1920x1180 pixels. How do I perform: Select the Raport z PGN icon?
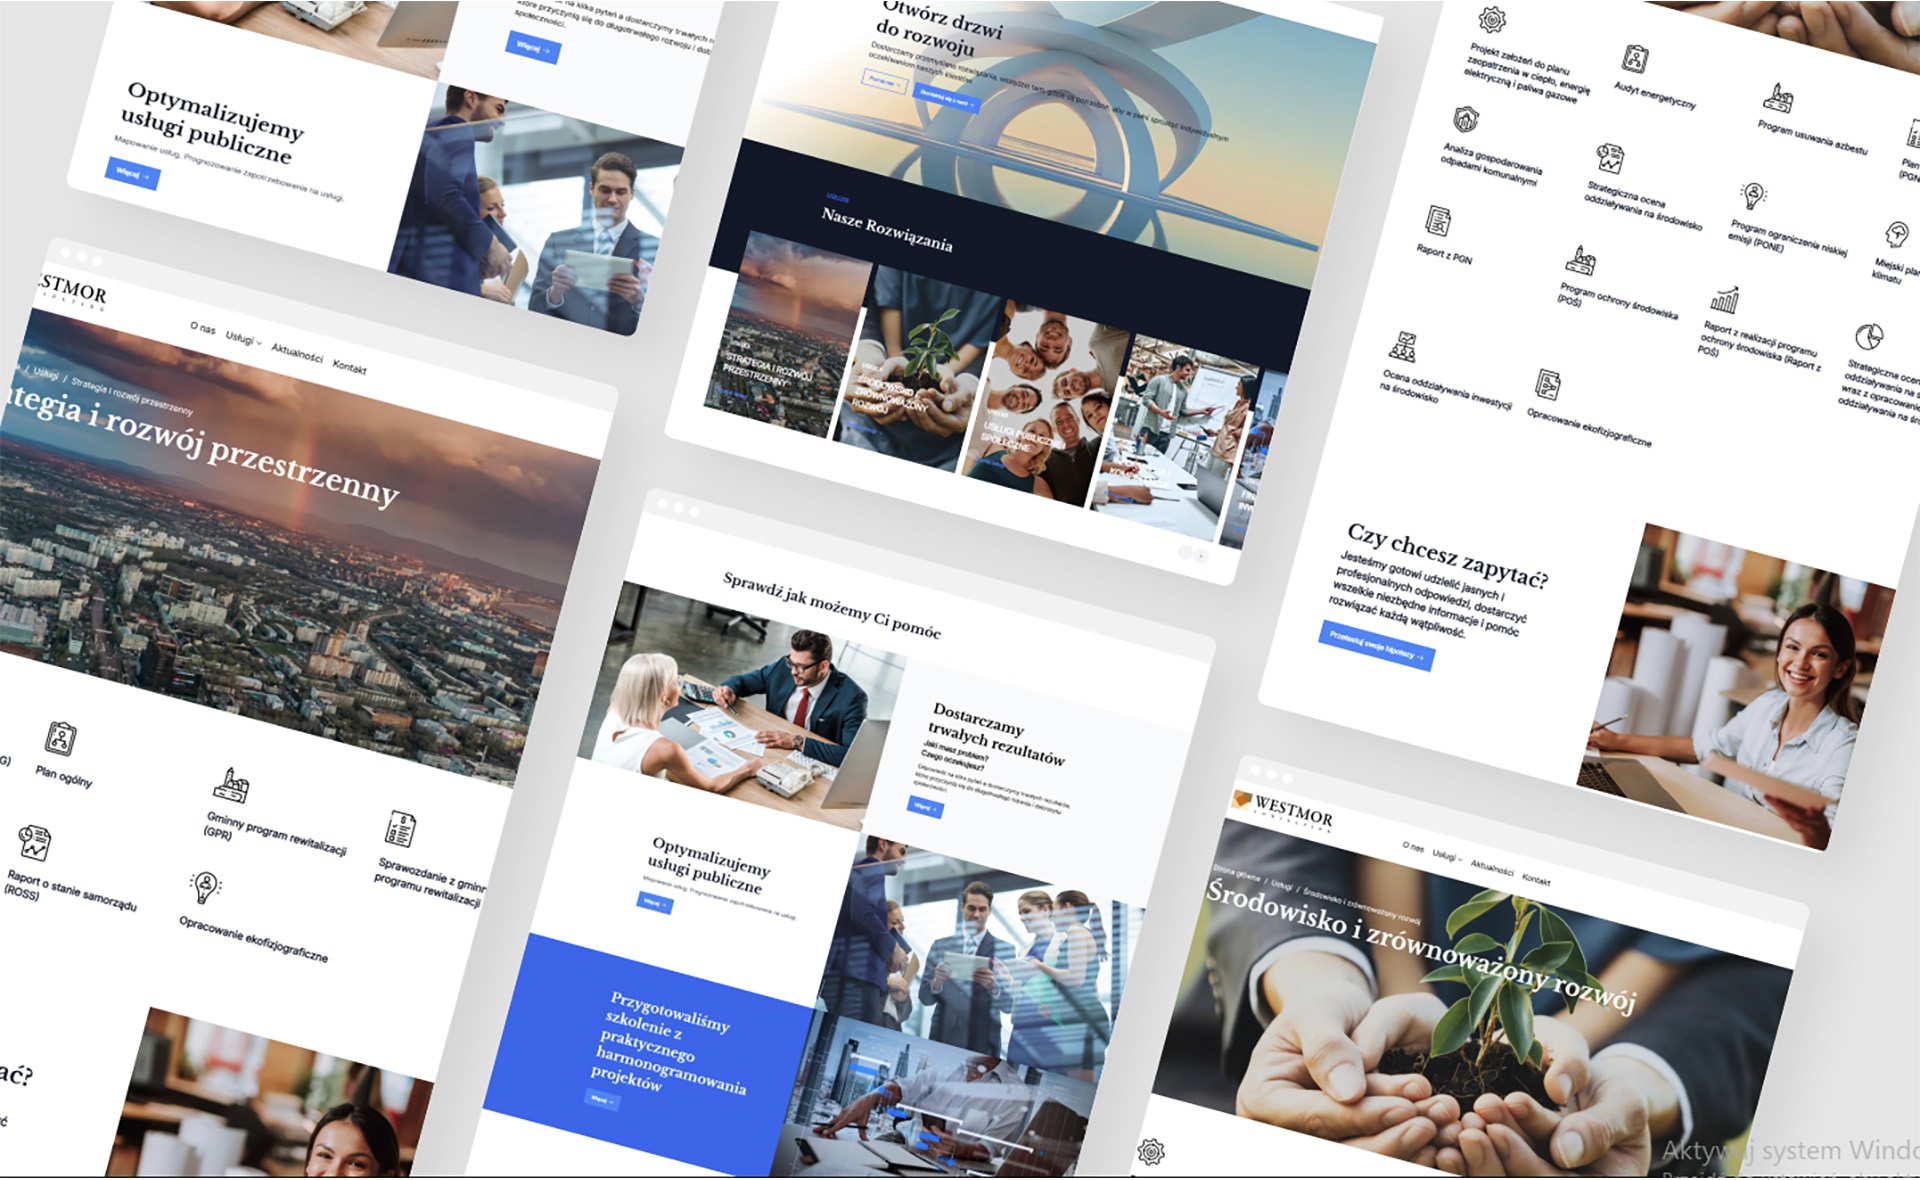coord(1438,220)
